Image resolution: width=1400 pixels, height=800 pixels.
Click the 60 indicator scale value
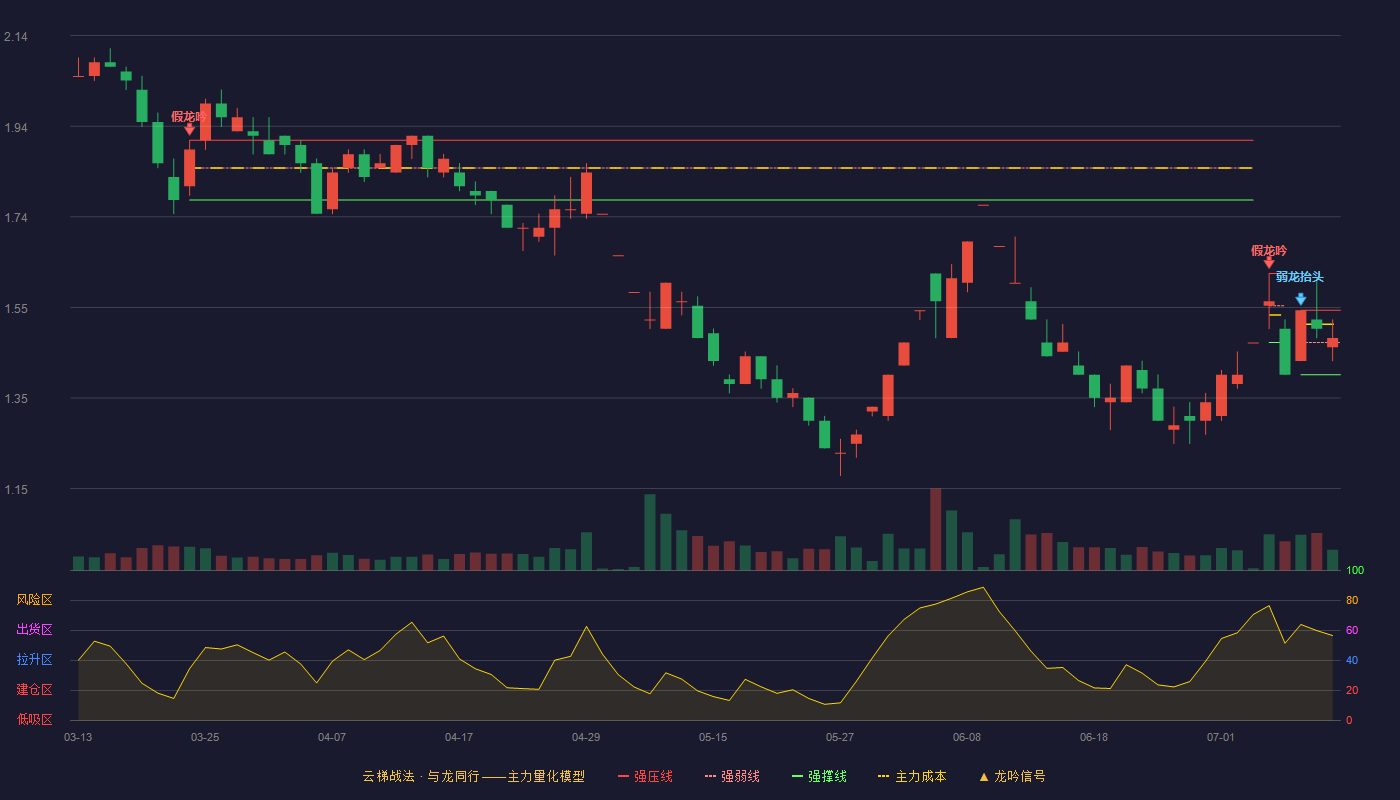tap(1352, 630)
